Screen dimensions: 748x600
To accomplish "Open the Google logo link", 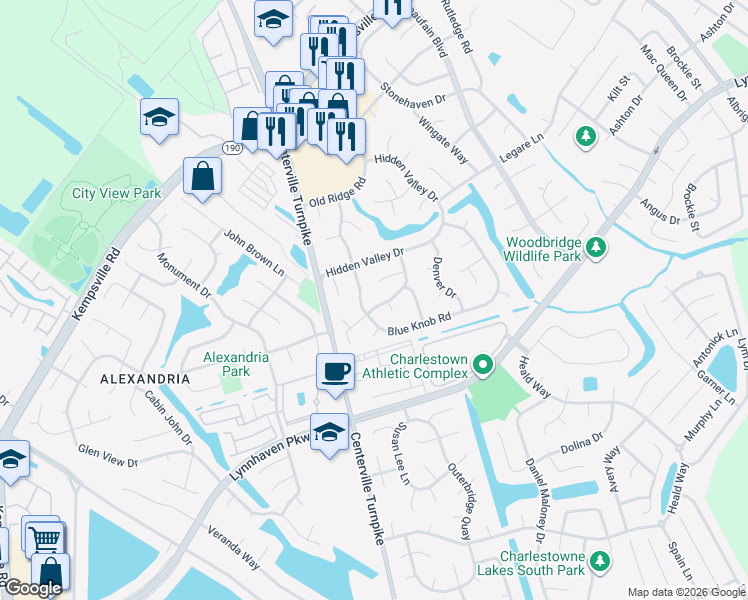I will tap(33, 588).
